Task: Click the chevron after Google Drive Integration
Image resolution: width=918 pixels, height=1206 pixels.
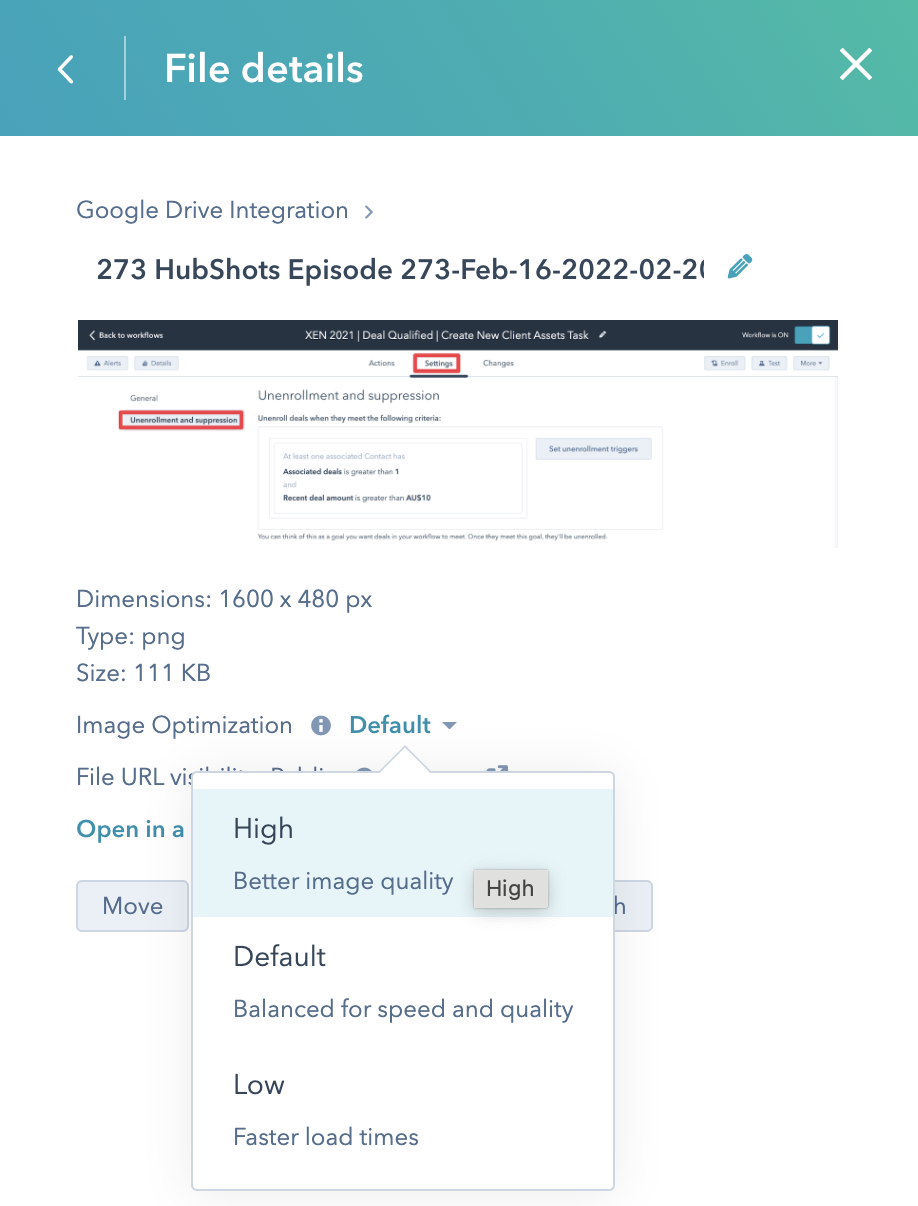Action: click(x=369, y=212)
